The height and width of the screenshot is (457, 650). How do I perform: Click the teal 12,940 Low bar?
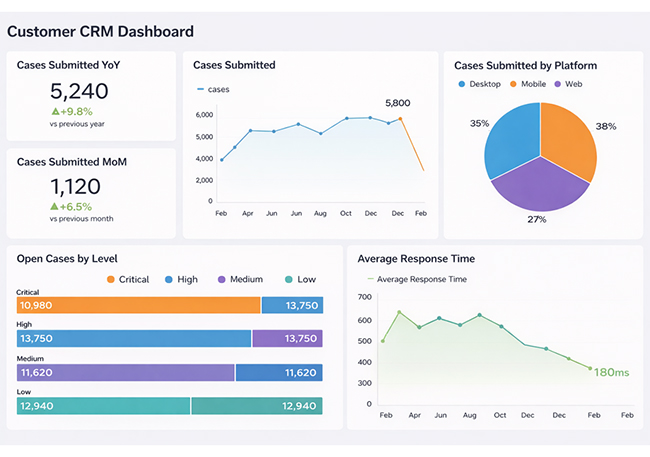(x=103, y=406)
